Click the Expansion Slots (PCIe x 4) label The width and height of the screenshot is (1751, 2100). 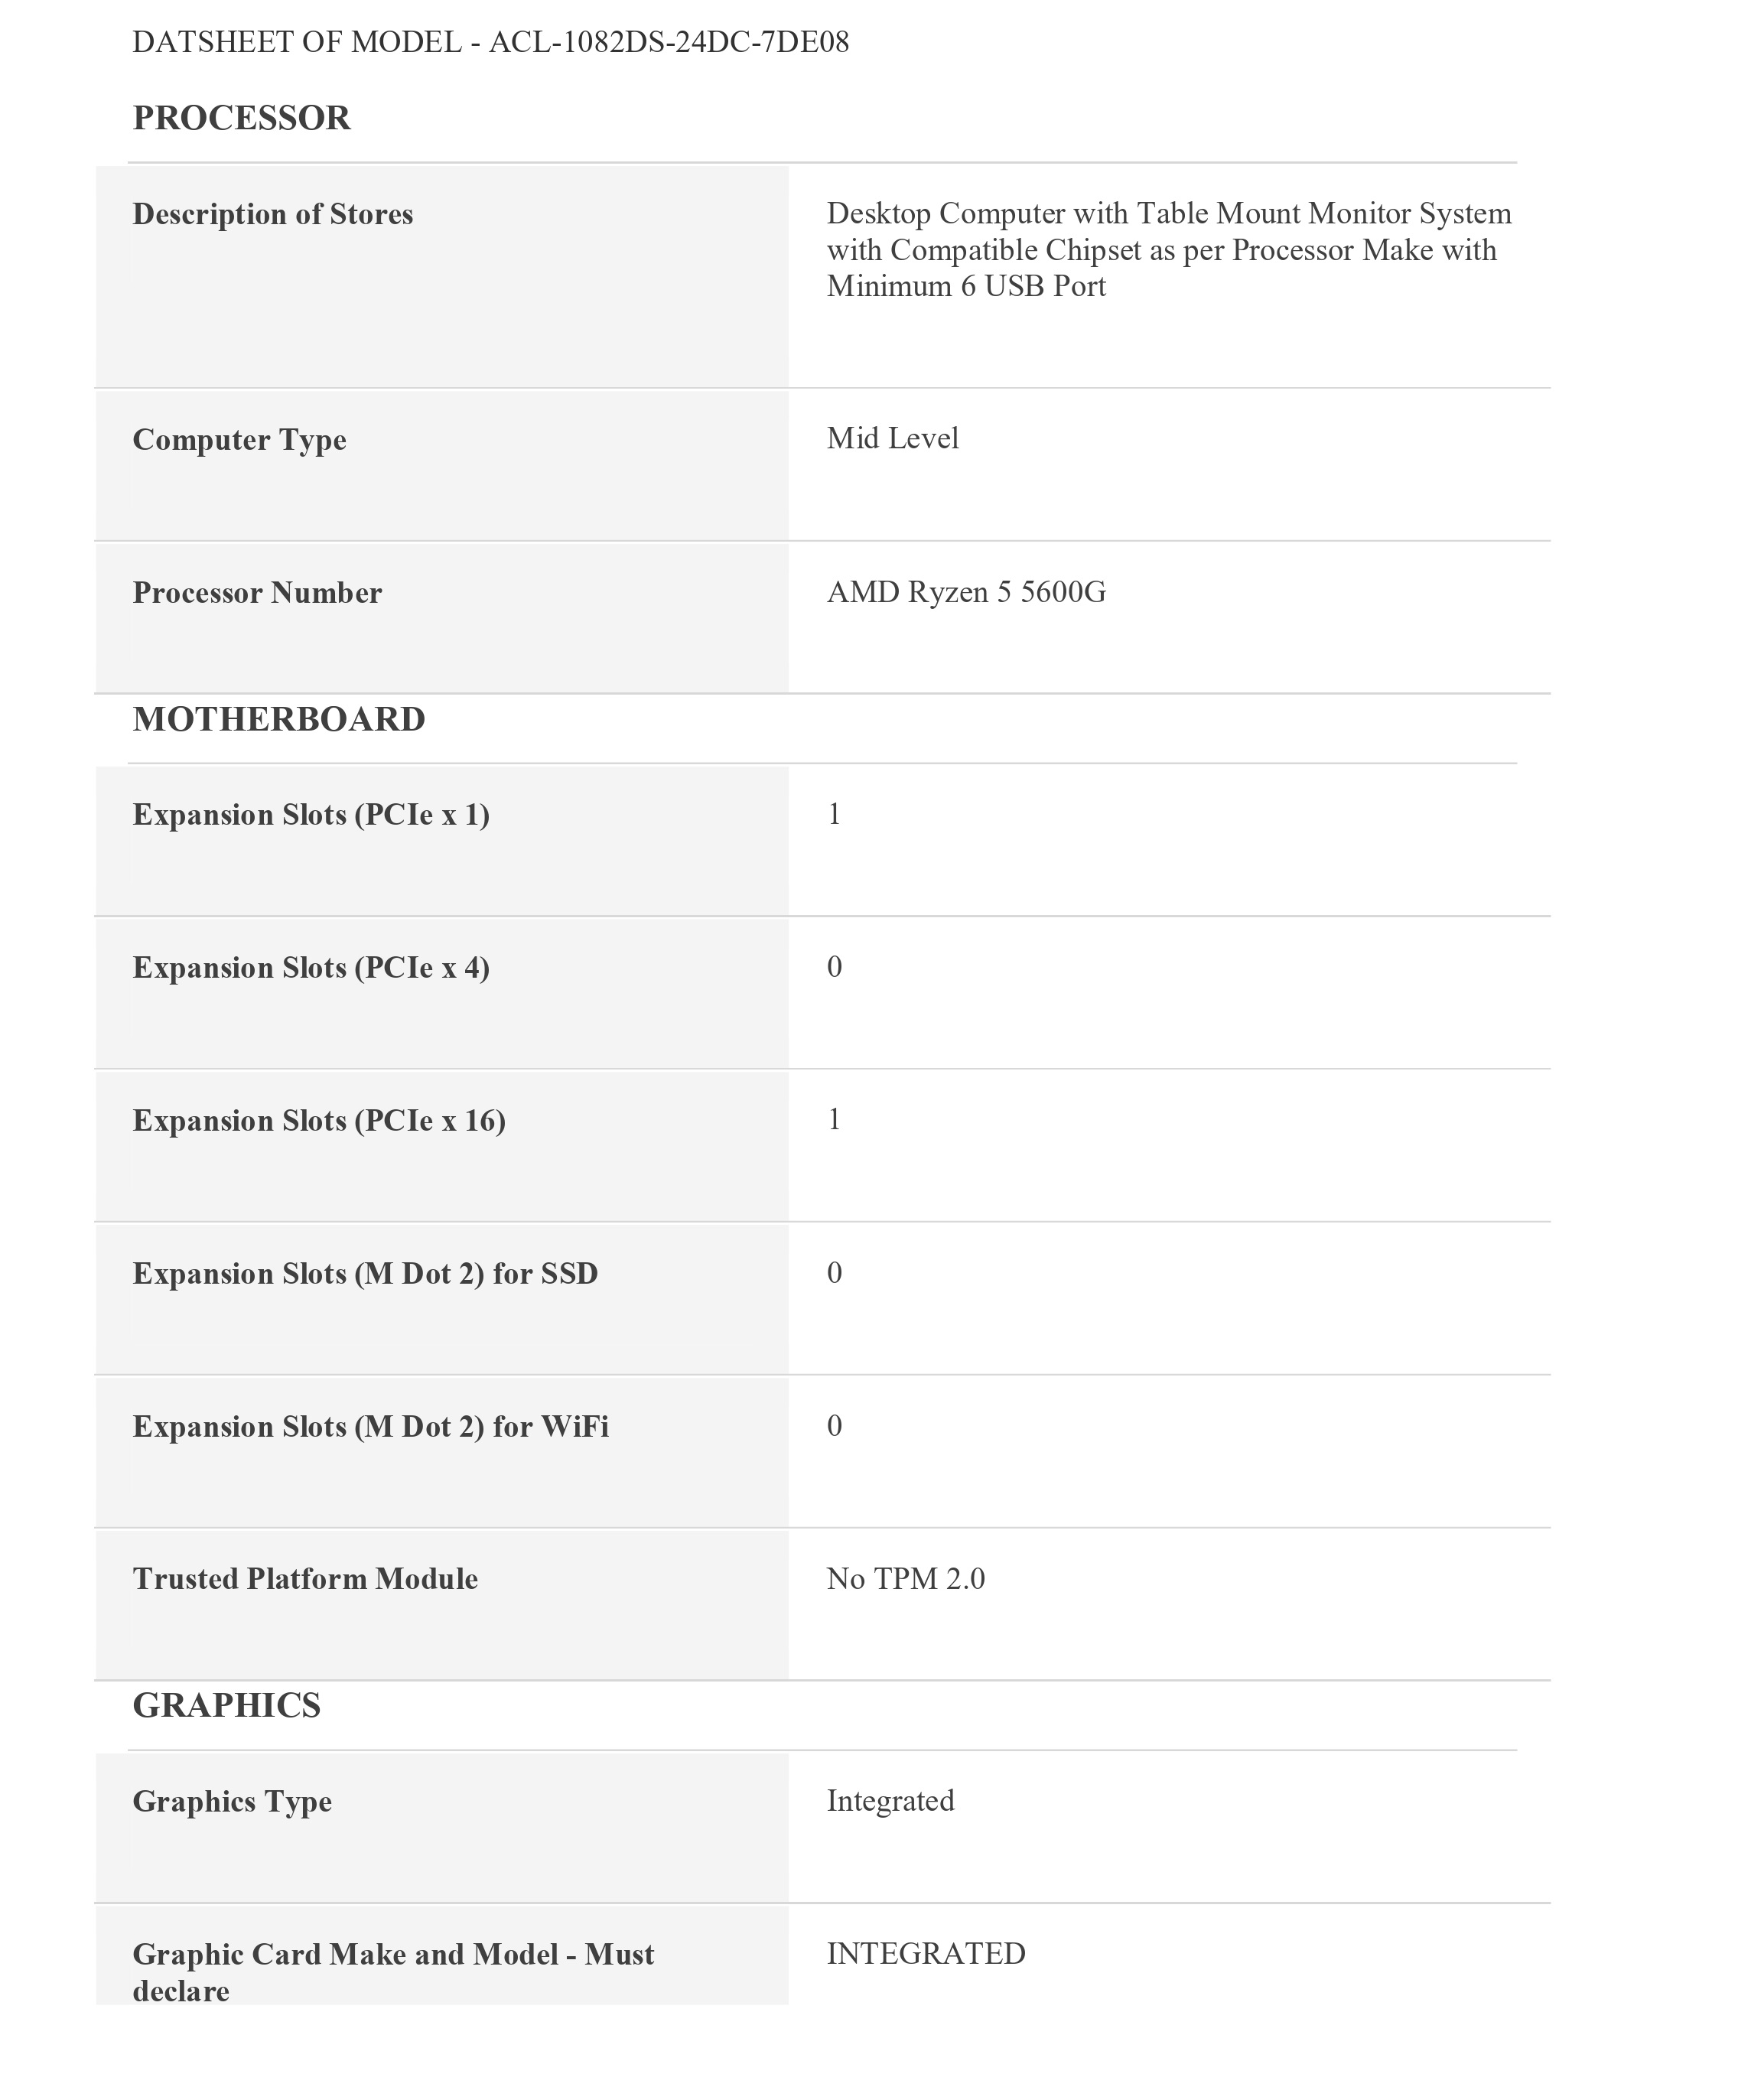click(x=311, y=968)
